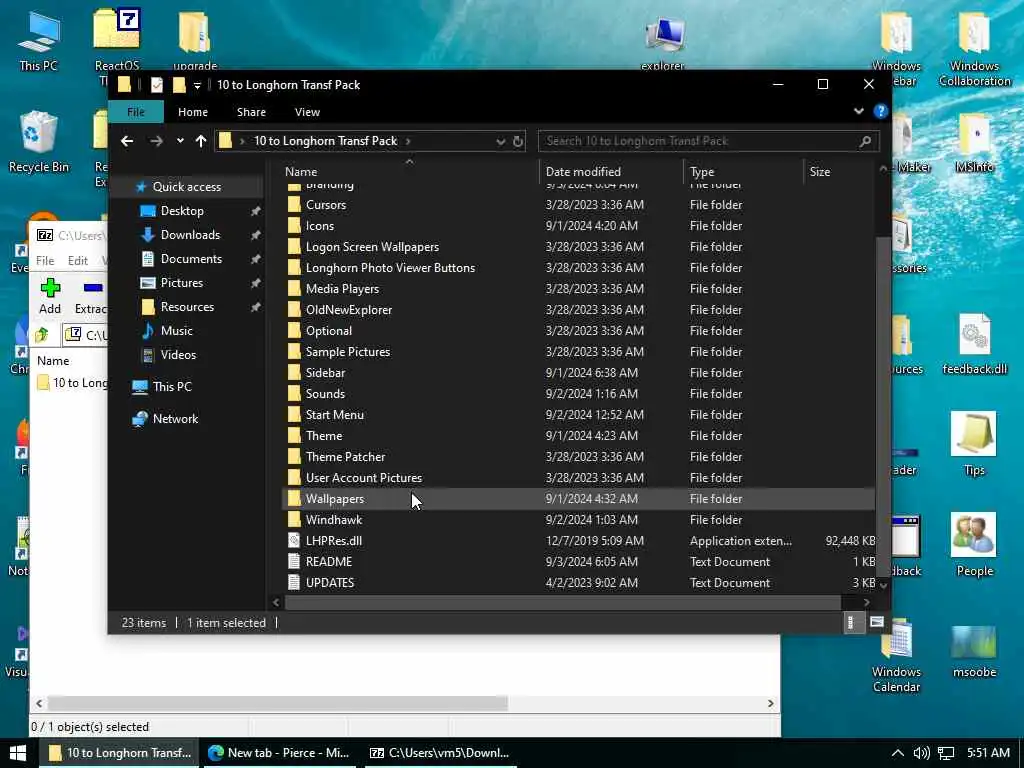Screen dimensions: 1024x768
Task: Click New folder quick access toolbar icon
Action: pos(178,85)
